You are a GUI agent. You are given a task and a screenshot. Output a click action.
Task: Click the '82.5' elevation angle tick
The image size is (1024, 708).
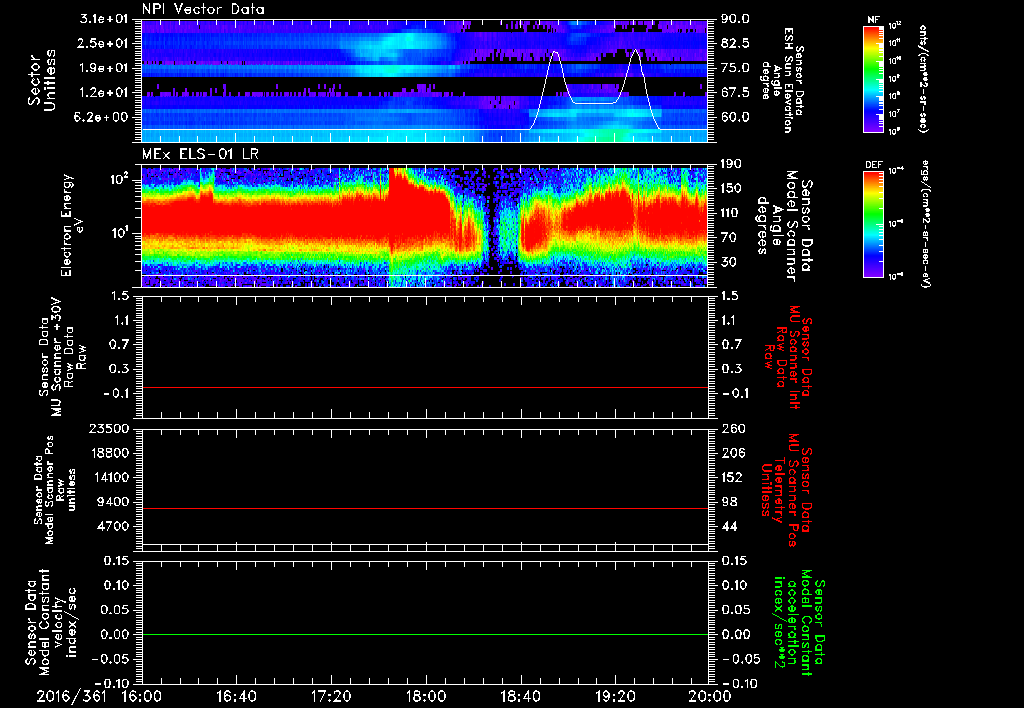[x=735, y=43]
